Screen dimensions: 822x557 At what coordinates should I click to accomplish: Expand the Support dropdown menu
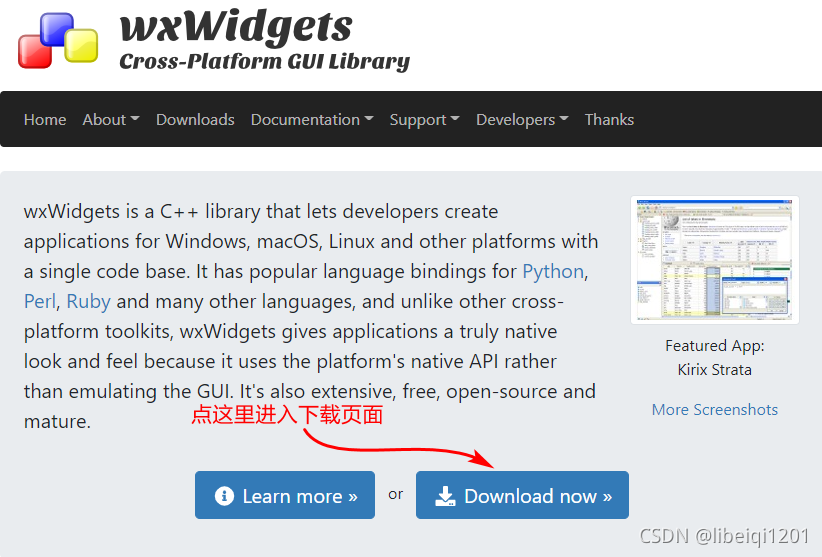pos(425,119)
